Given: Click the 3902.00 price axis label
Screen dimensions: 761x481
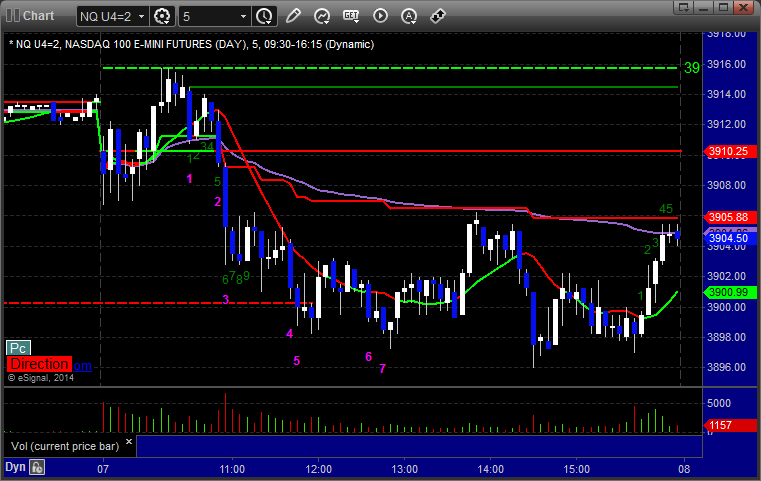Looking at the screenshot, I should pyautogui.click(x=726, y=276).
